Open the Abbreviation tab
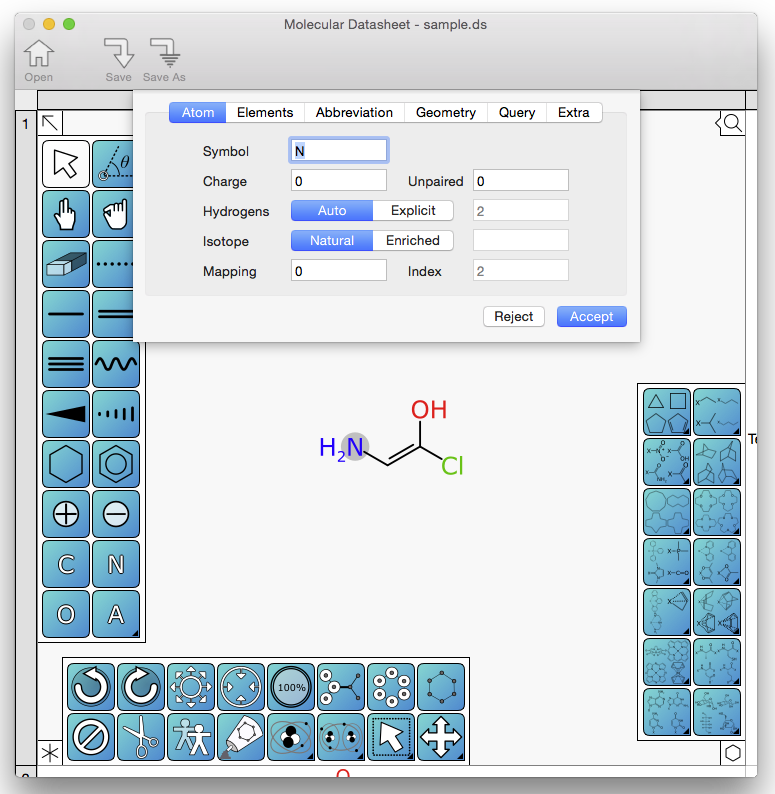 pyautogui.click(x=354, y=112)
